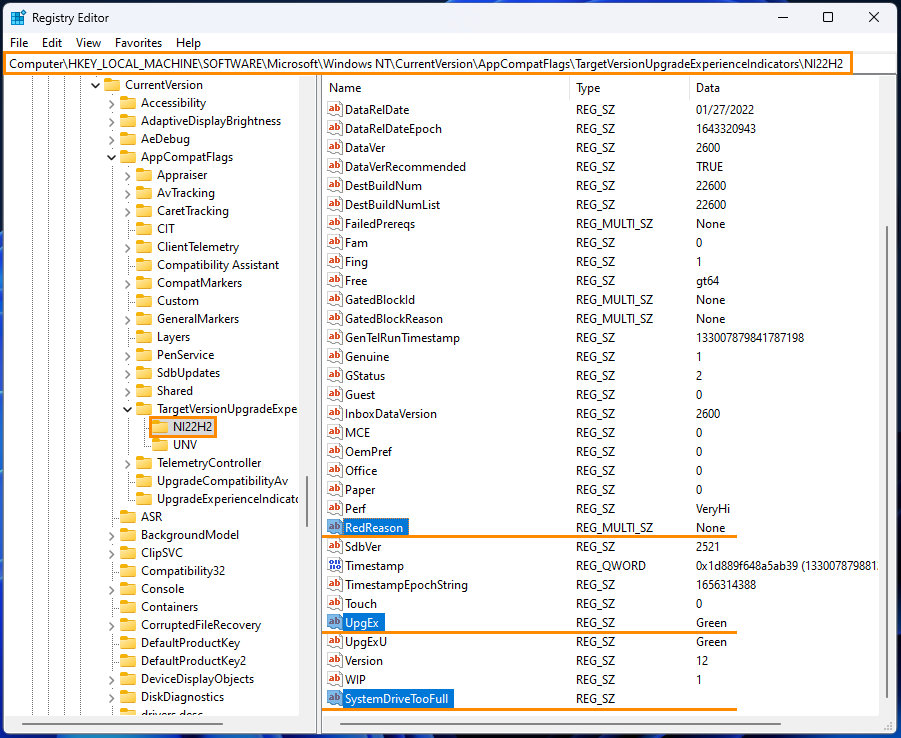Select the GenTelRunTimestamp value name
The image size is (901, 738).
coord(402,338)
